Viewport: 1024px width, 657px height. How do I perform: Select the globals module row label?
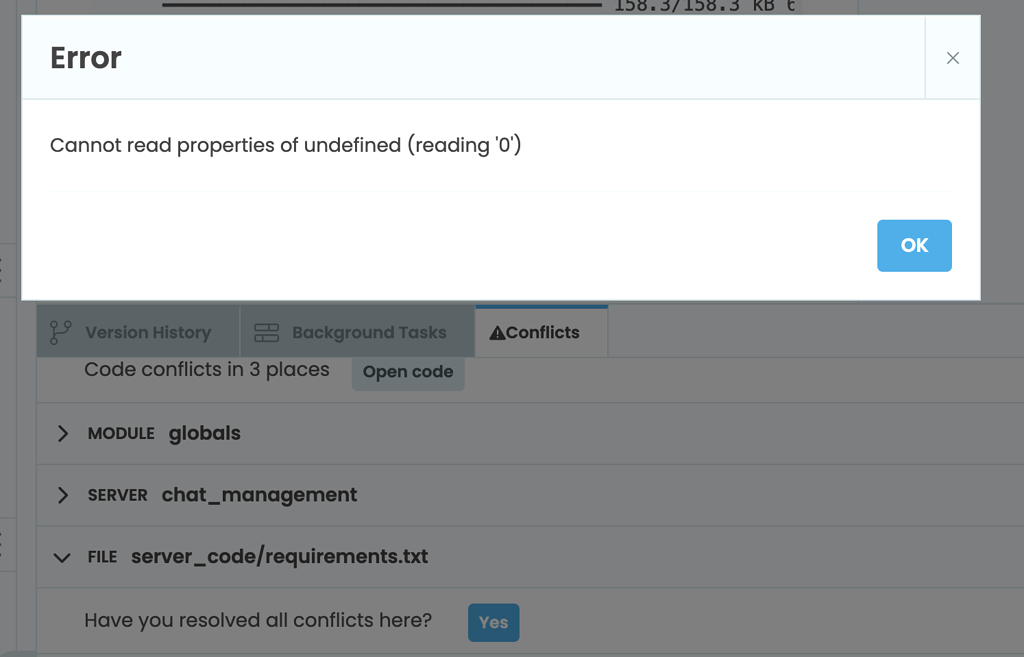205,434
